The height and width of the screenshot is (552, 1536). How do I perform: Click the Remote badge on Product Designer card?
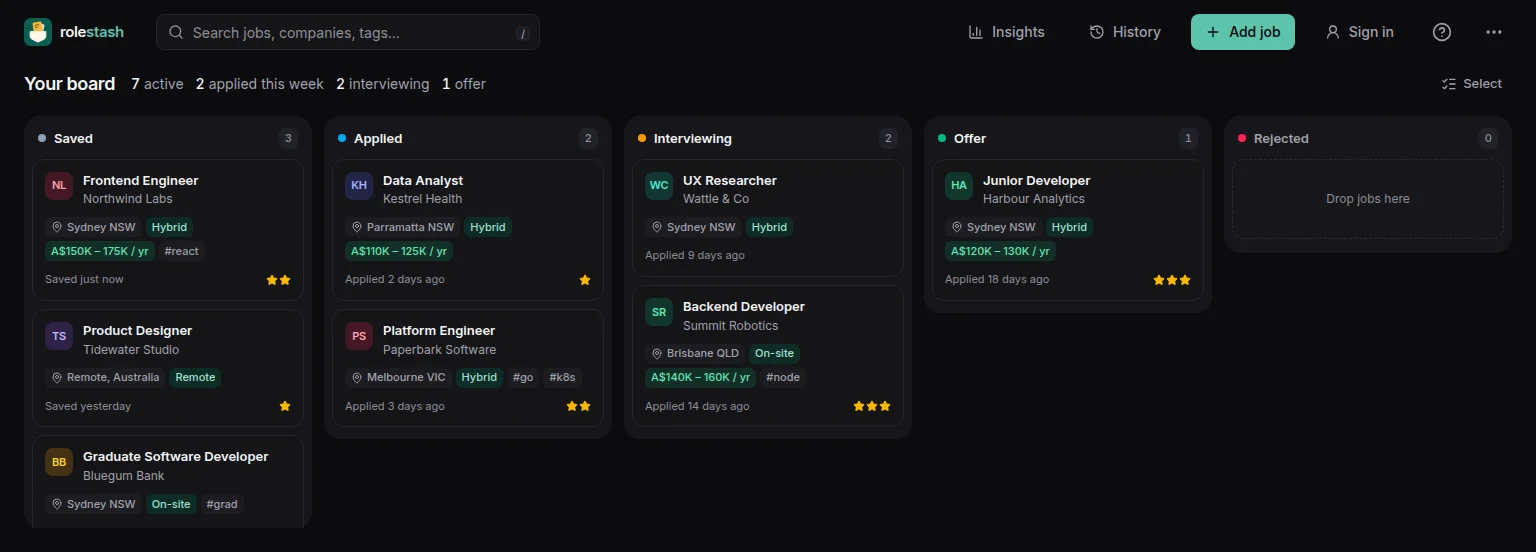[x=195, y=377]
